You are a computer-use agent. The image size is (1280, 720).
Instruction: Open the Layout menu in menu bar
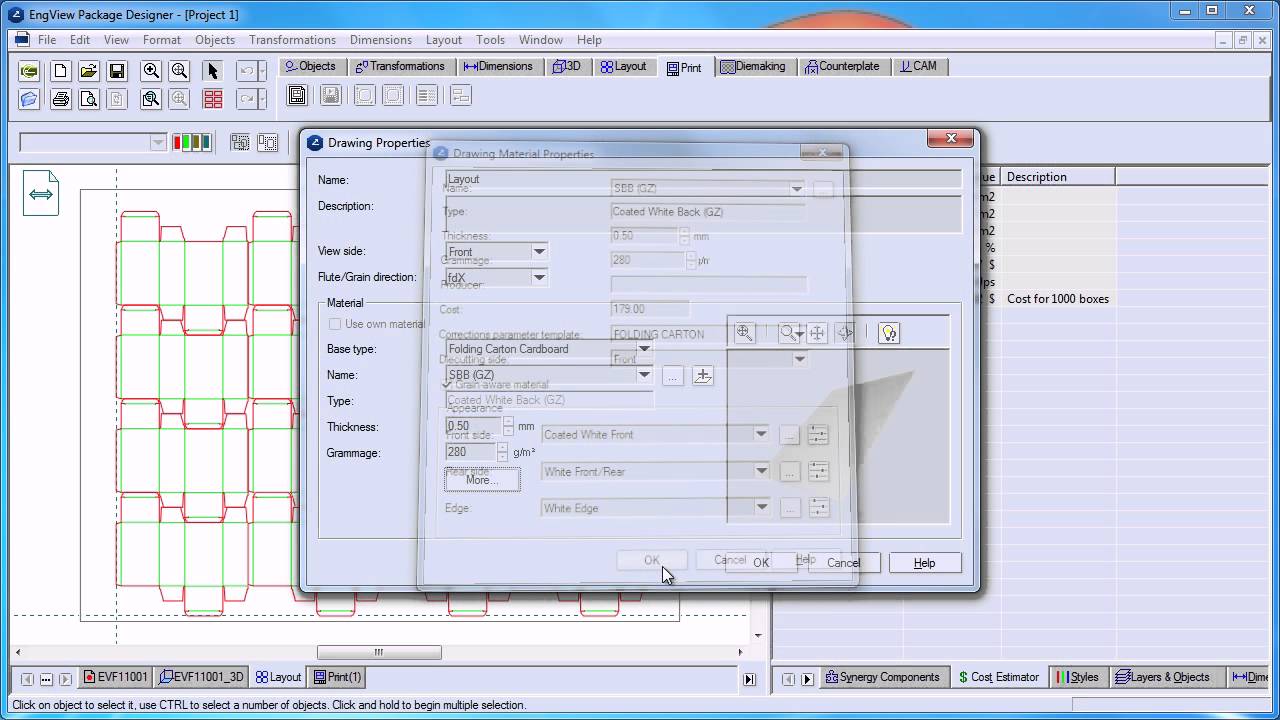coord(444,40)
